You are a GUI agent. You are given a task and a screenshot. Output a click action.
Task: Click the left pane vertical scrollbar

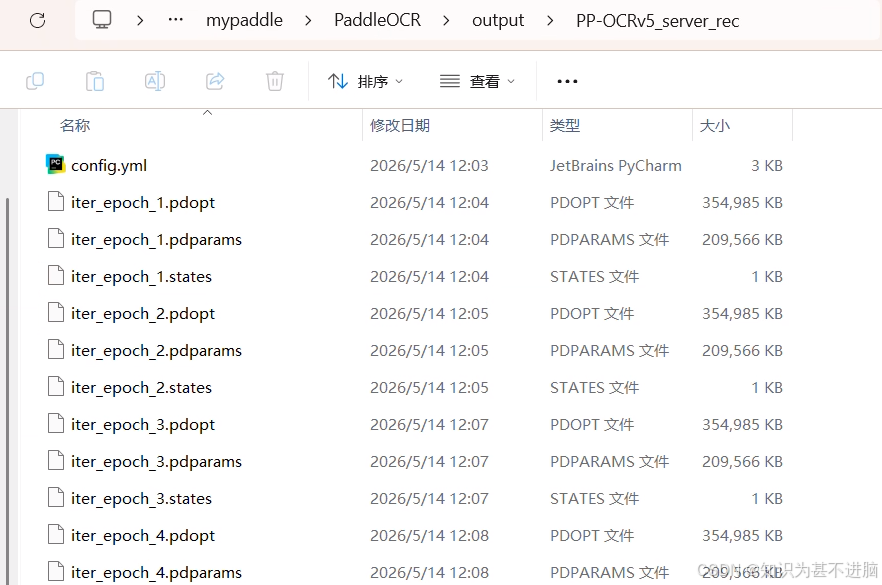7,391
